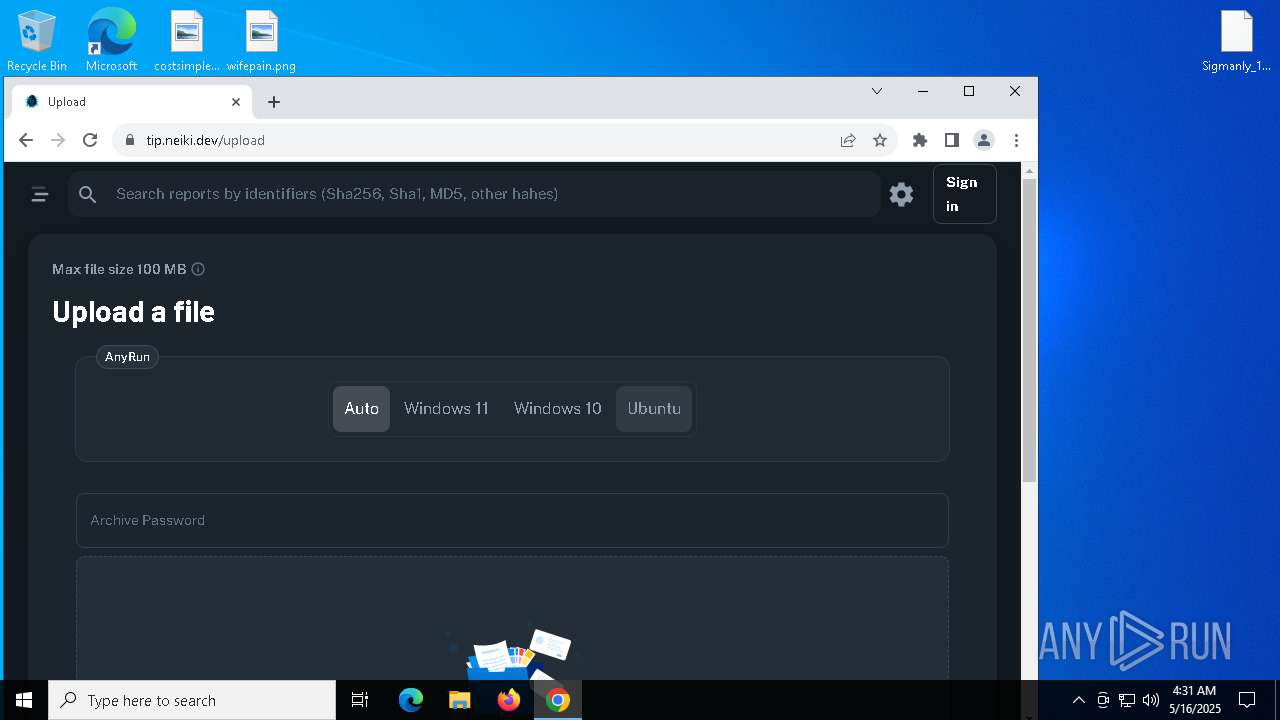This screenshot has height=720, width=1280.
Task: Select wifepain.png on the desktop
Action: [261, 41]
